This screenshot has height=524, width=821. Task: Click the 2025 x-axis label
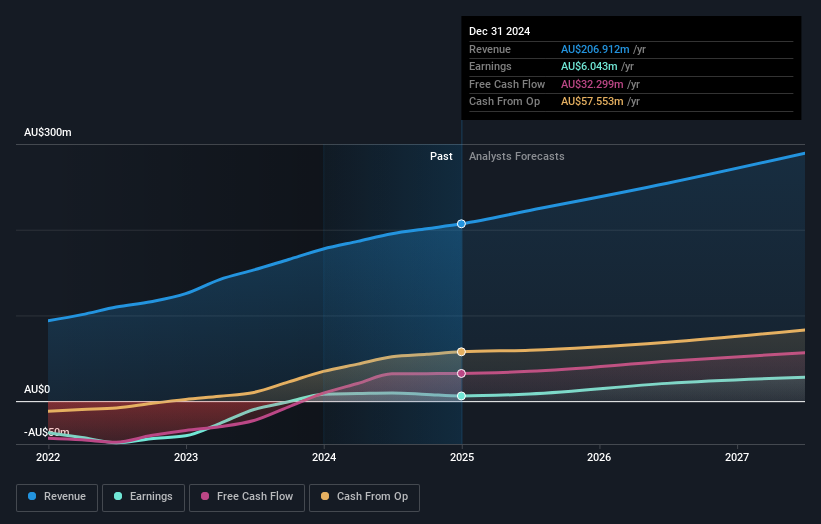(462, 457)
